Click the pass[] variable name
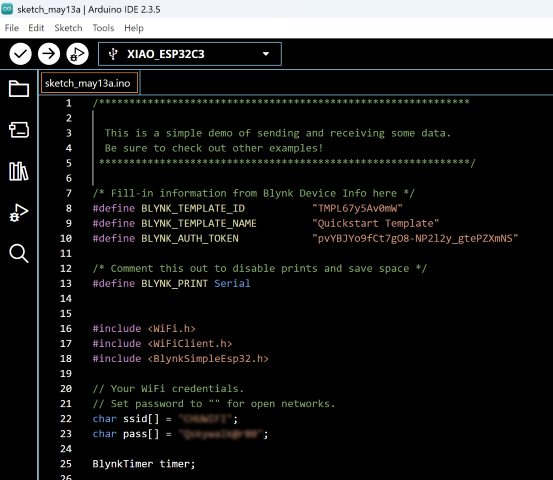This screenshot has width=553, height=480. (141, 434)
